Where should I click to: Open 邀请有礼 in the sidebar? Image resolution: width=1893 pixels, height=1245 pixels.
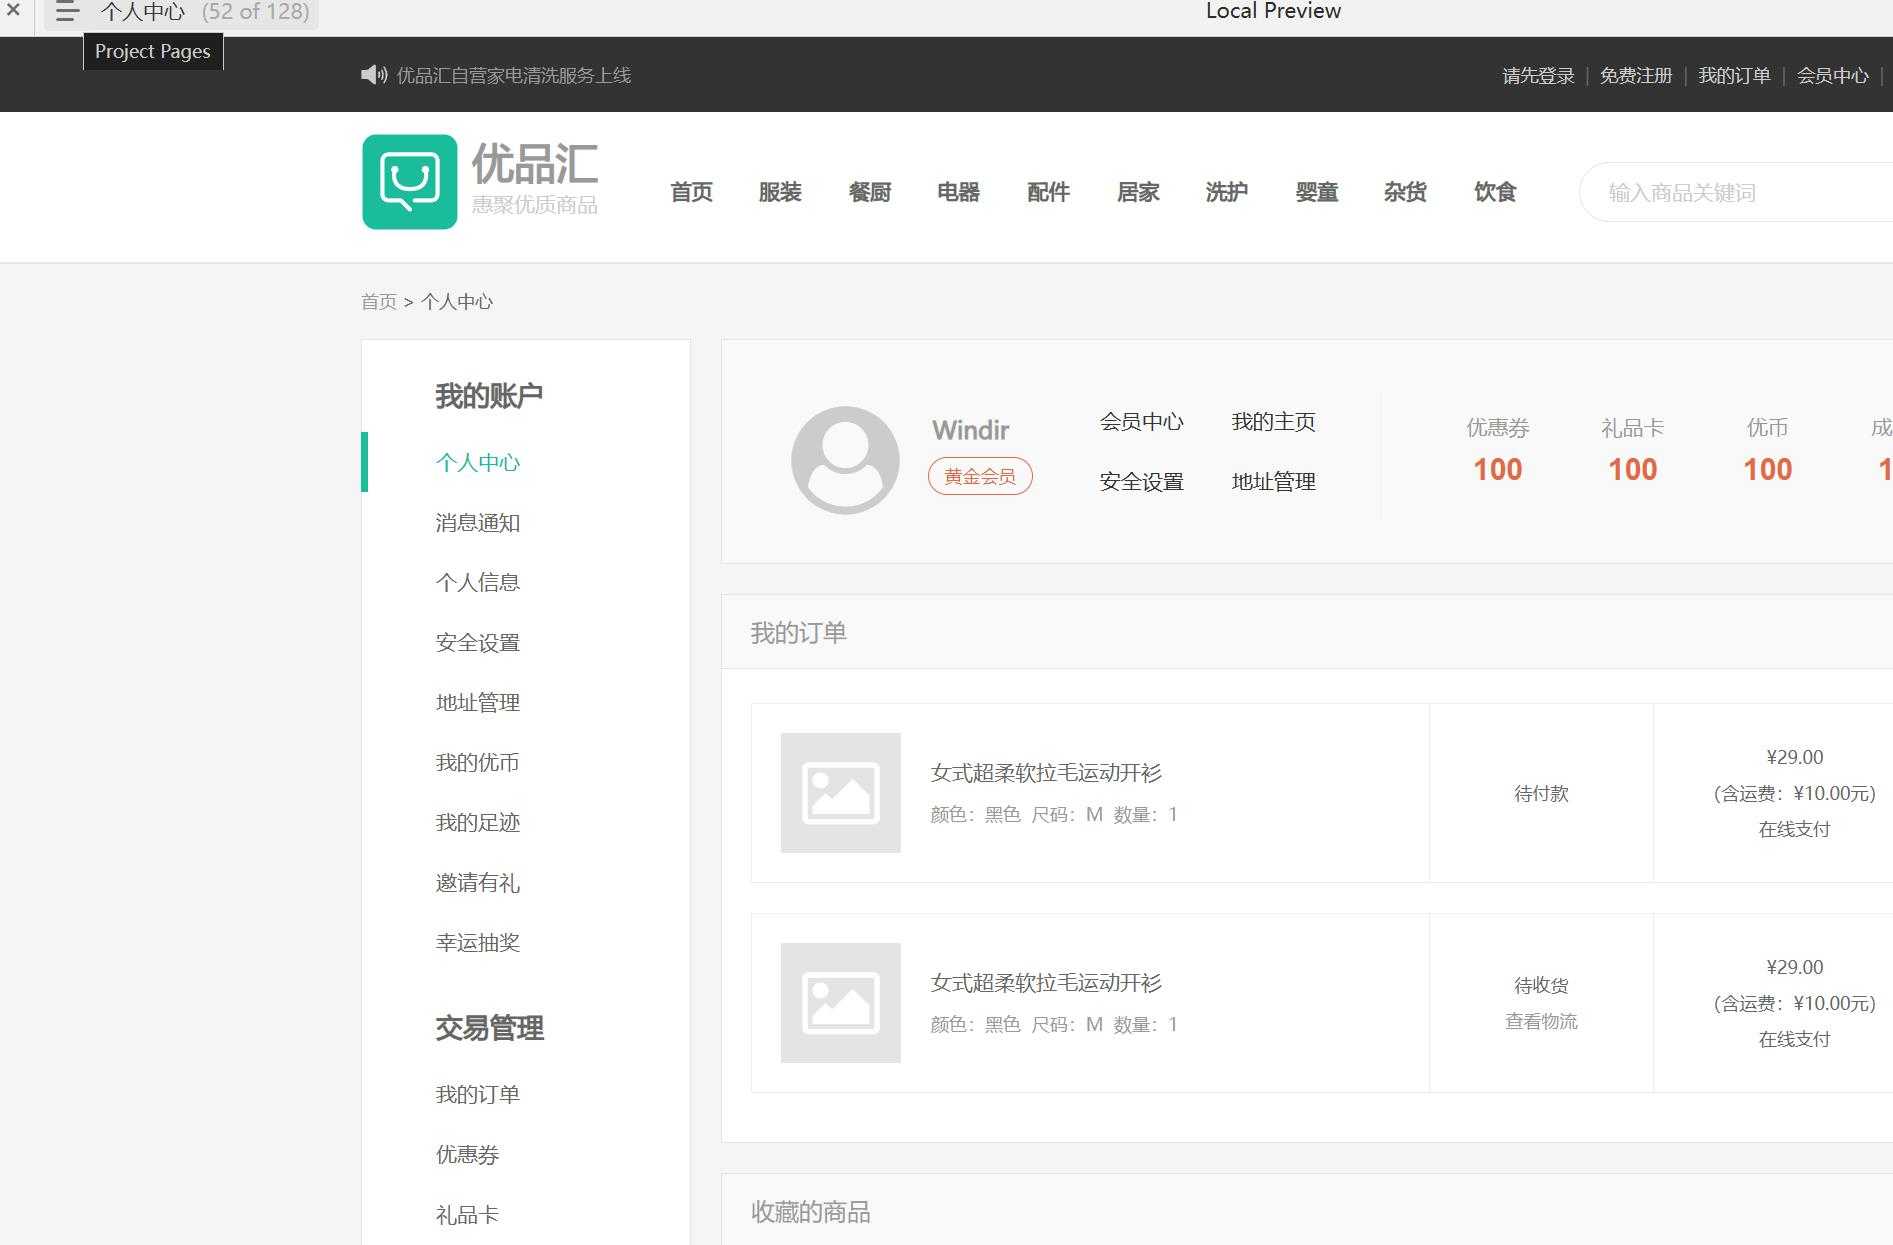478,883
